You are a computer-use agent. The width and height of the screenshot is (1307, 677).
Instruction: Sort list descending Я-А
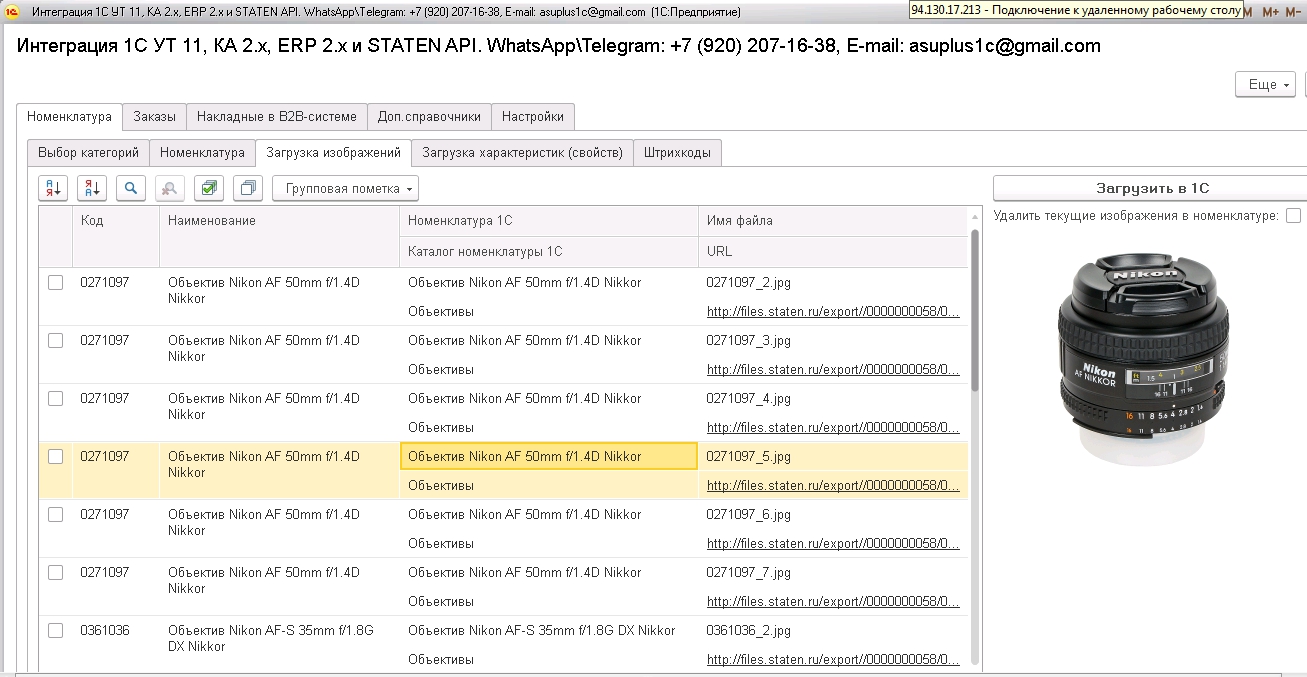pyautogui.click(x=92, y=188)
